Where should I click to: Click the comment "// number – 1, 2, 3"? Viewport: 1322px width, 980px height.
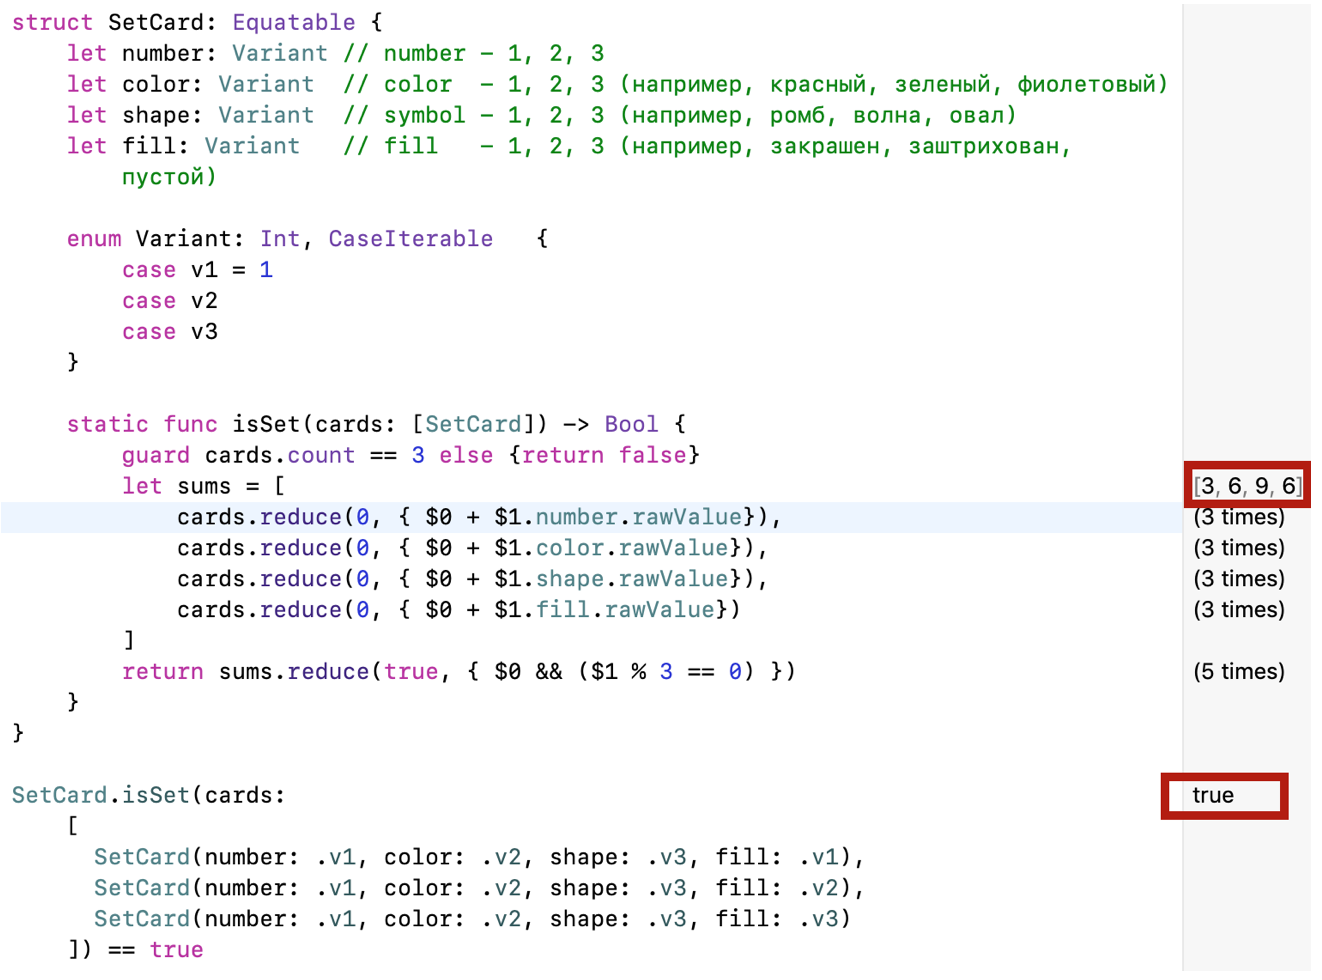point(474,53)
